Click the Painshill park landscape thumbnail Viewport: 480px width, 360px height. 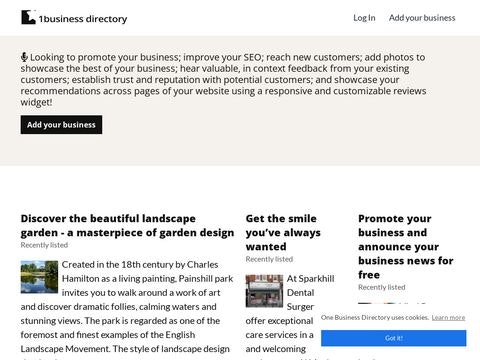click(39, 277)
